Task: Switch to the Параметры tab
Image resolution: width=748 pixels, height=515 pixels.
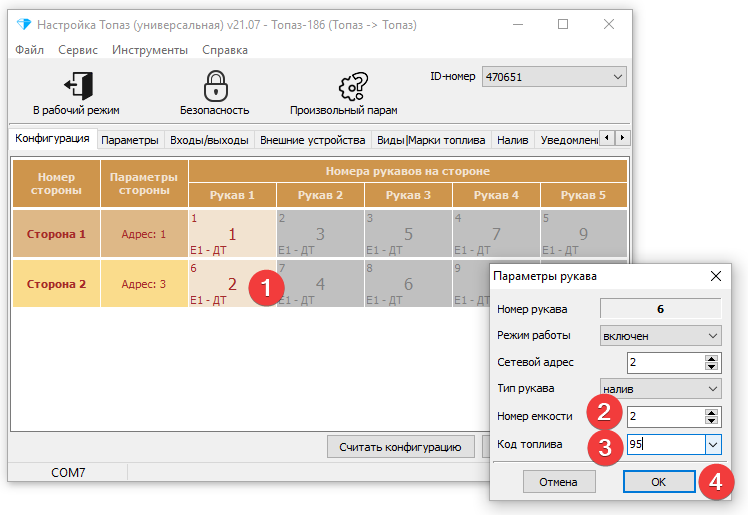Action: click(130, 140)
